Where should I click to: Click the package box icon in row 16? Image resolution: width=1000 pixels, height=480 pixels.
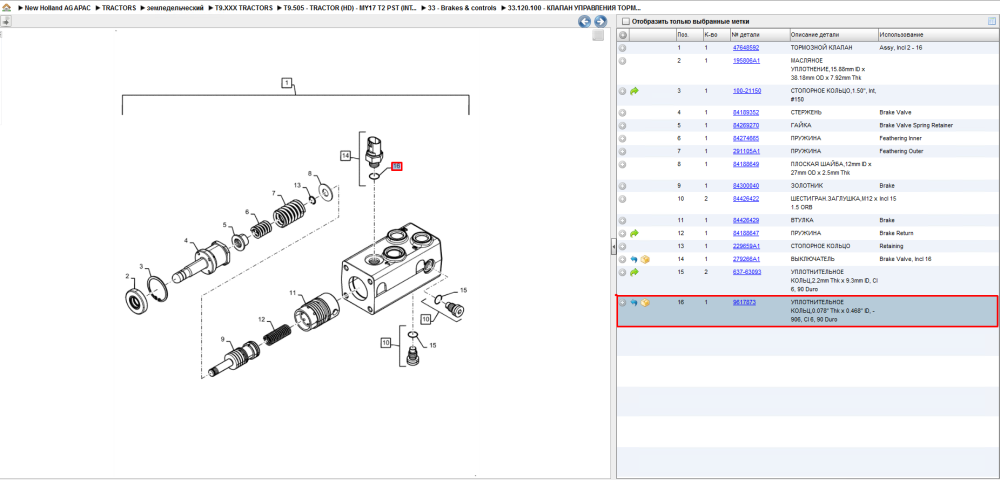pyautogui.click(x=645, y=303)
